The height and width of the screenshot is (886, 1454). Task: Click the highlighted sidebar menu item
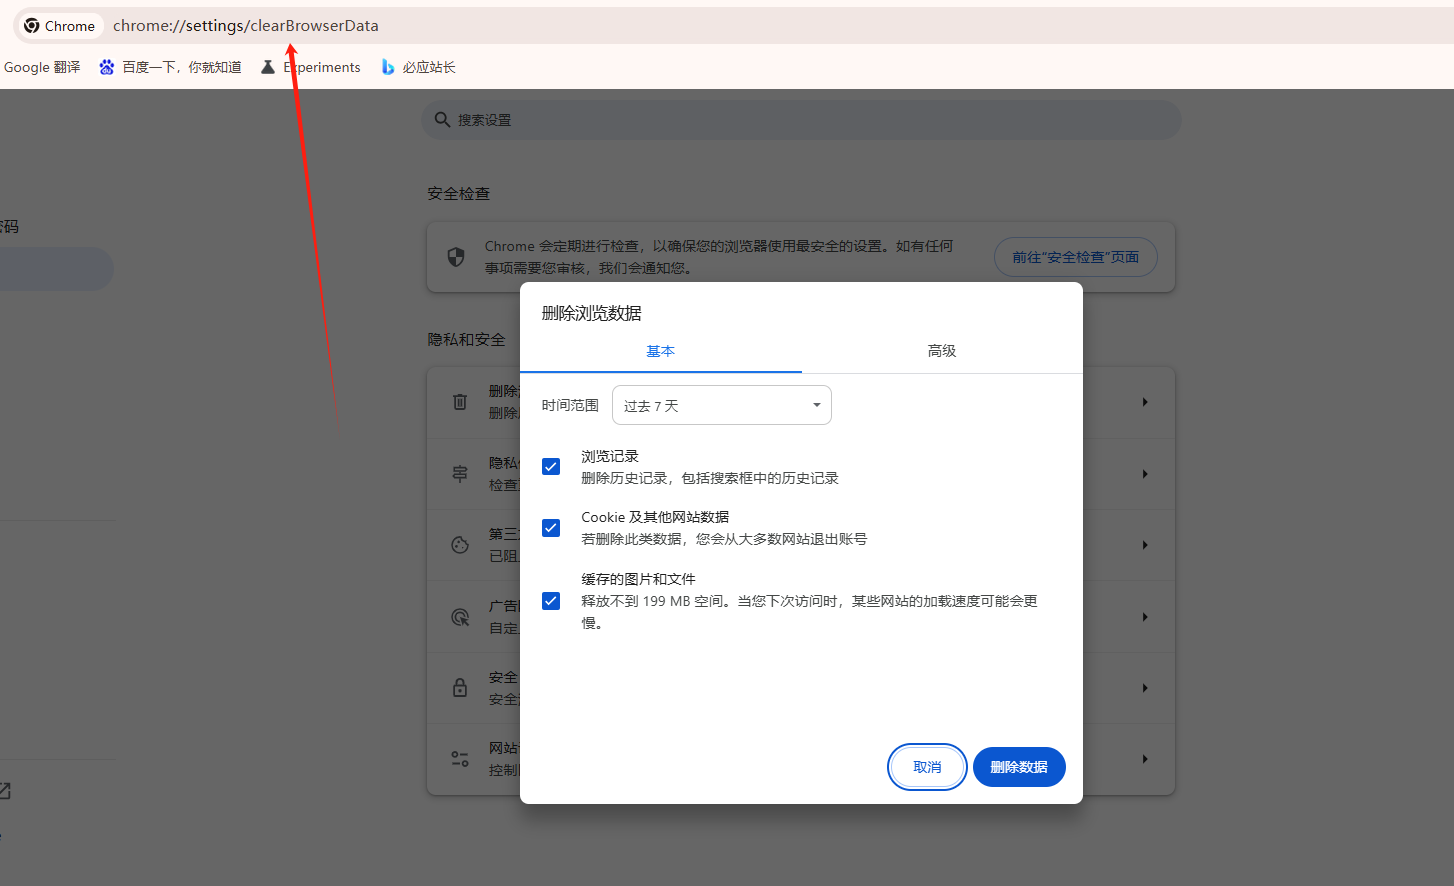click(x=56, y=269)
